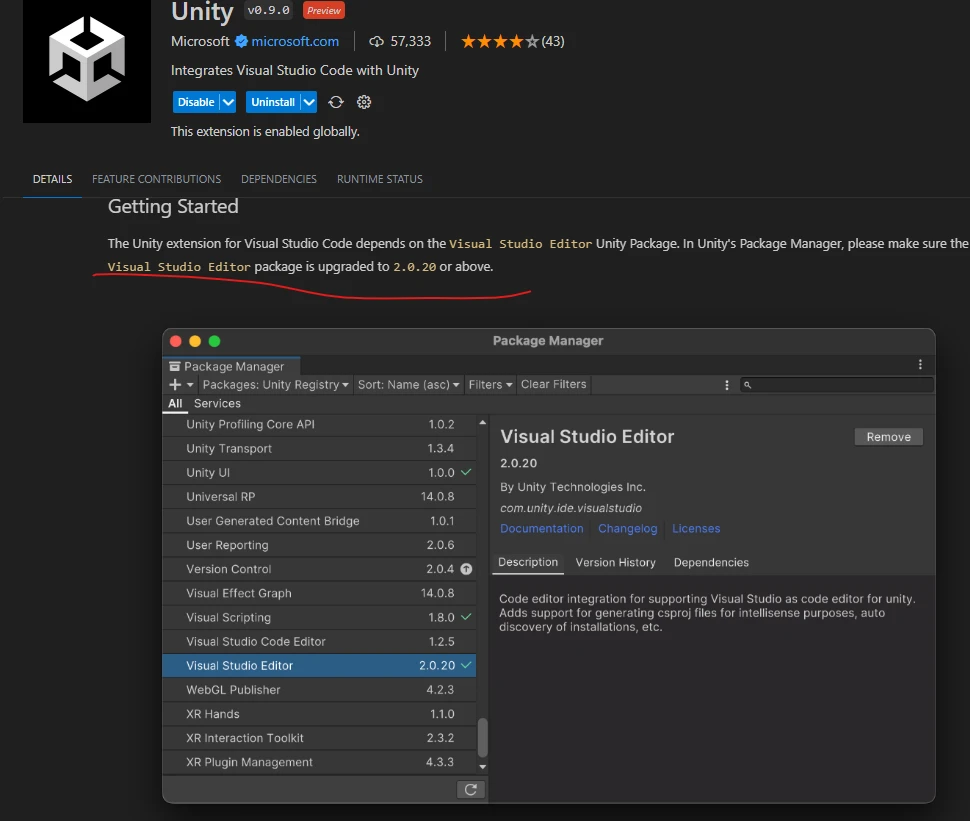Click the star rating icons
Viewport: 970px width, 821px height.
pyautogui.click(x=499, y=41)
